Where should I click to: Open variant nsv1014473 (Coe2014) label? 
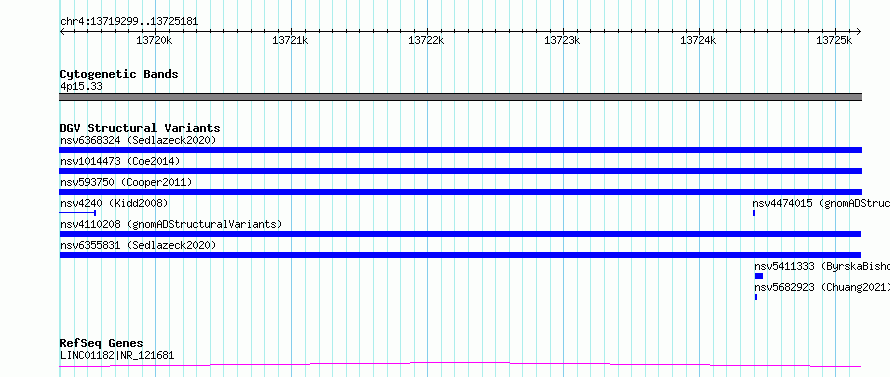120,161
